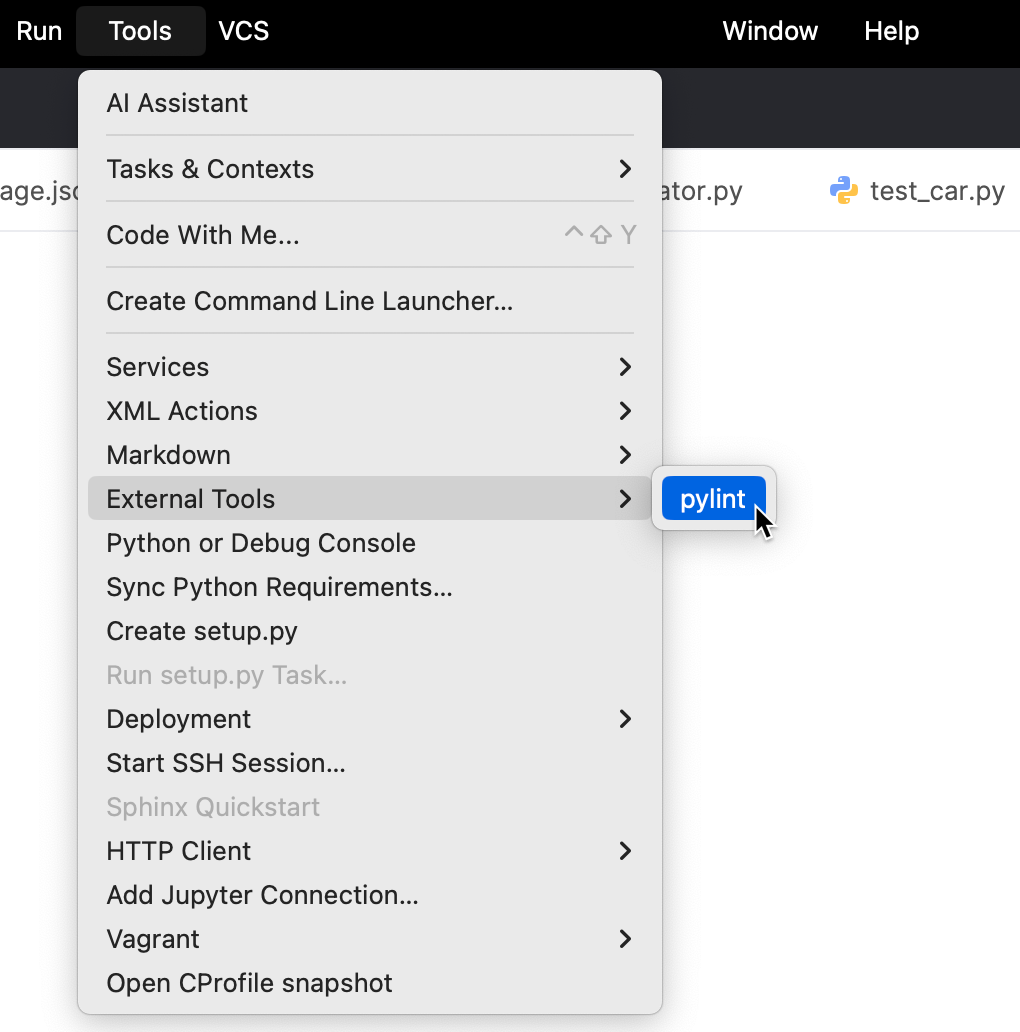Run the pylint external tool
Viewport: 1020px width, 1032px height.
point(712,498)
